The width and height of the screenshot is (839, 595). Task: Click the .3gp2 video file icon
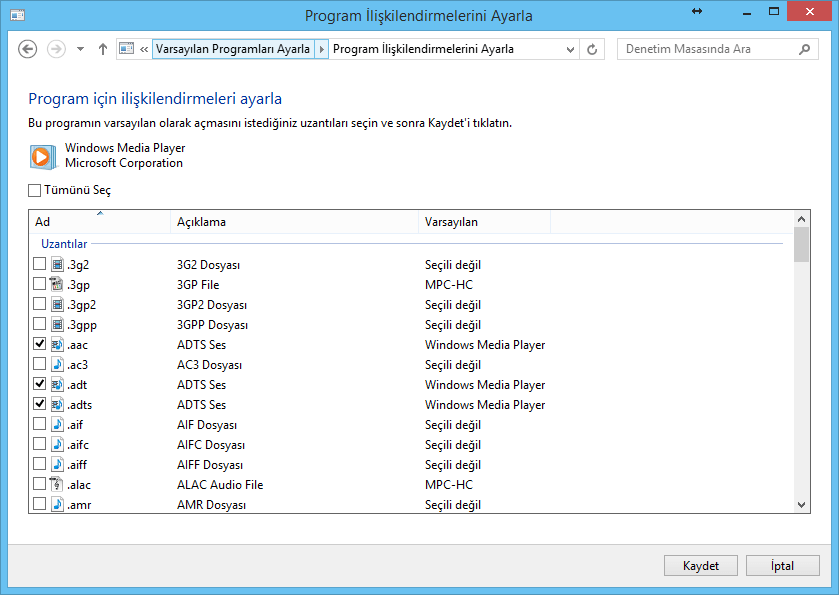click(x=57, y=304)
